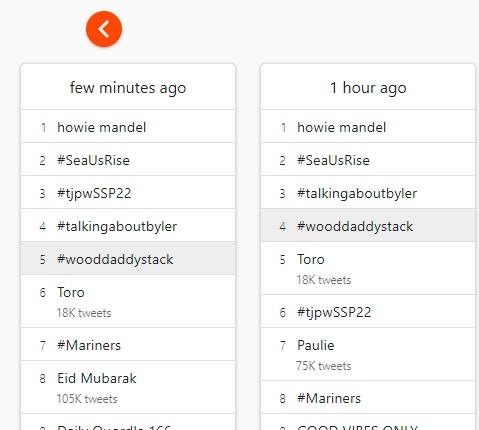Select #SeaUsRise in 1 hour ago column

368,159
